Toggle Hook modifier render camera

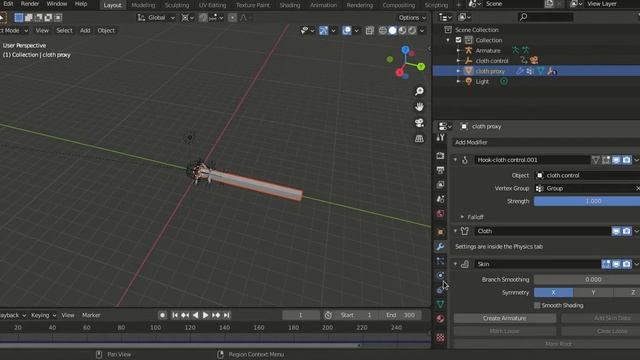(x=627, y=160)
